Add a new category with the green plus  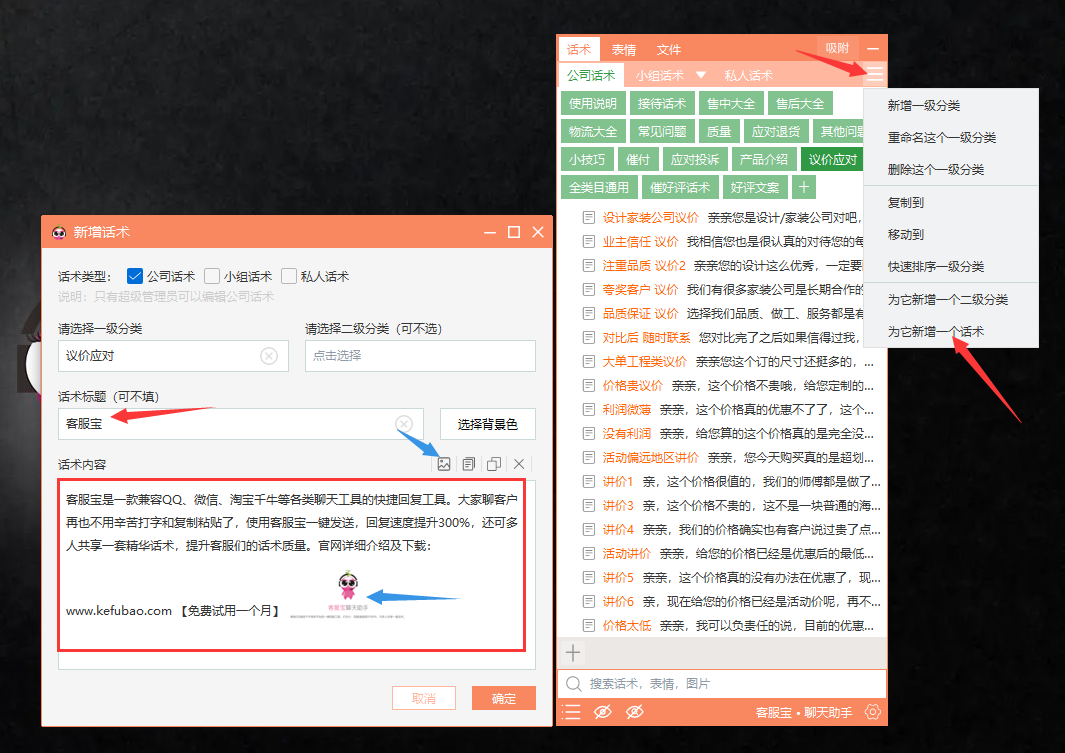point(804,187)
